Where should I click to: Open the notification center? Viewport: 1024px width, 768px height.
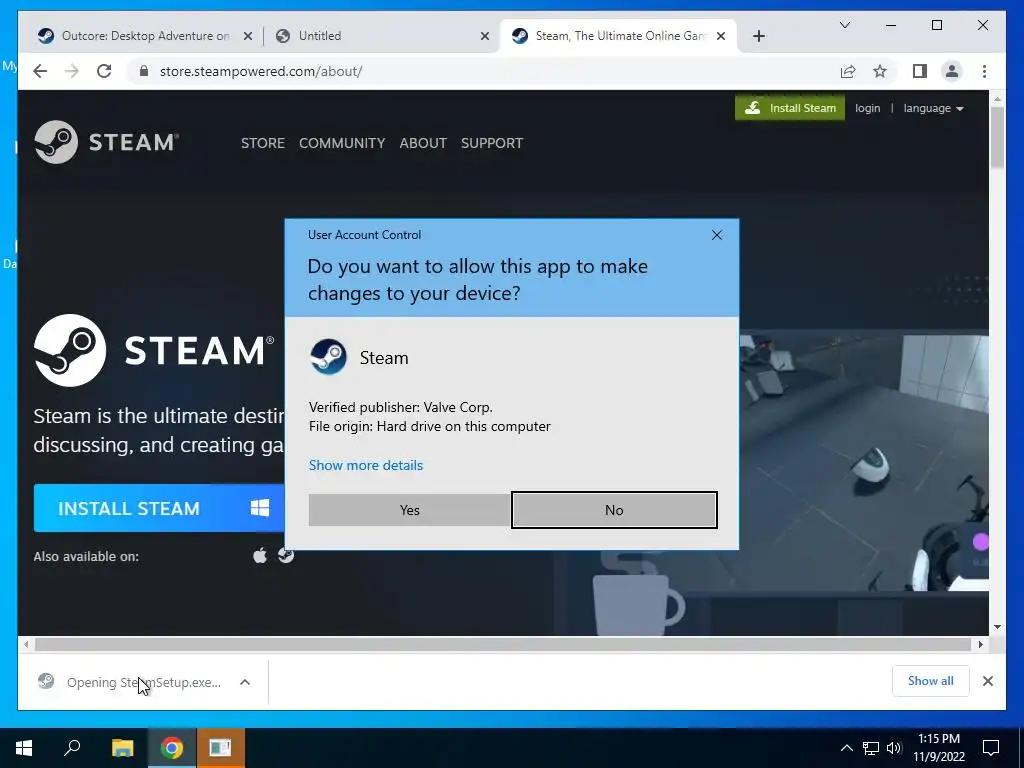click(991, 748)
